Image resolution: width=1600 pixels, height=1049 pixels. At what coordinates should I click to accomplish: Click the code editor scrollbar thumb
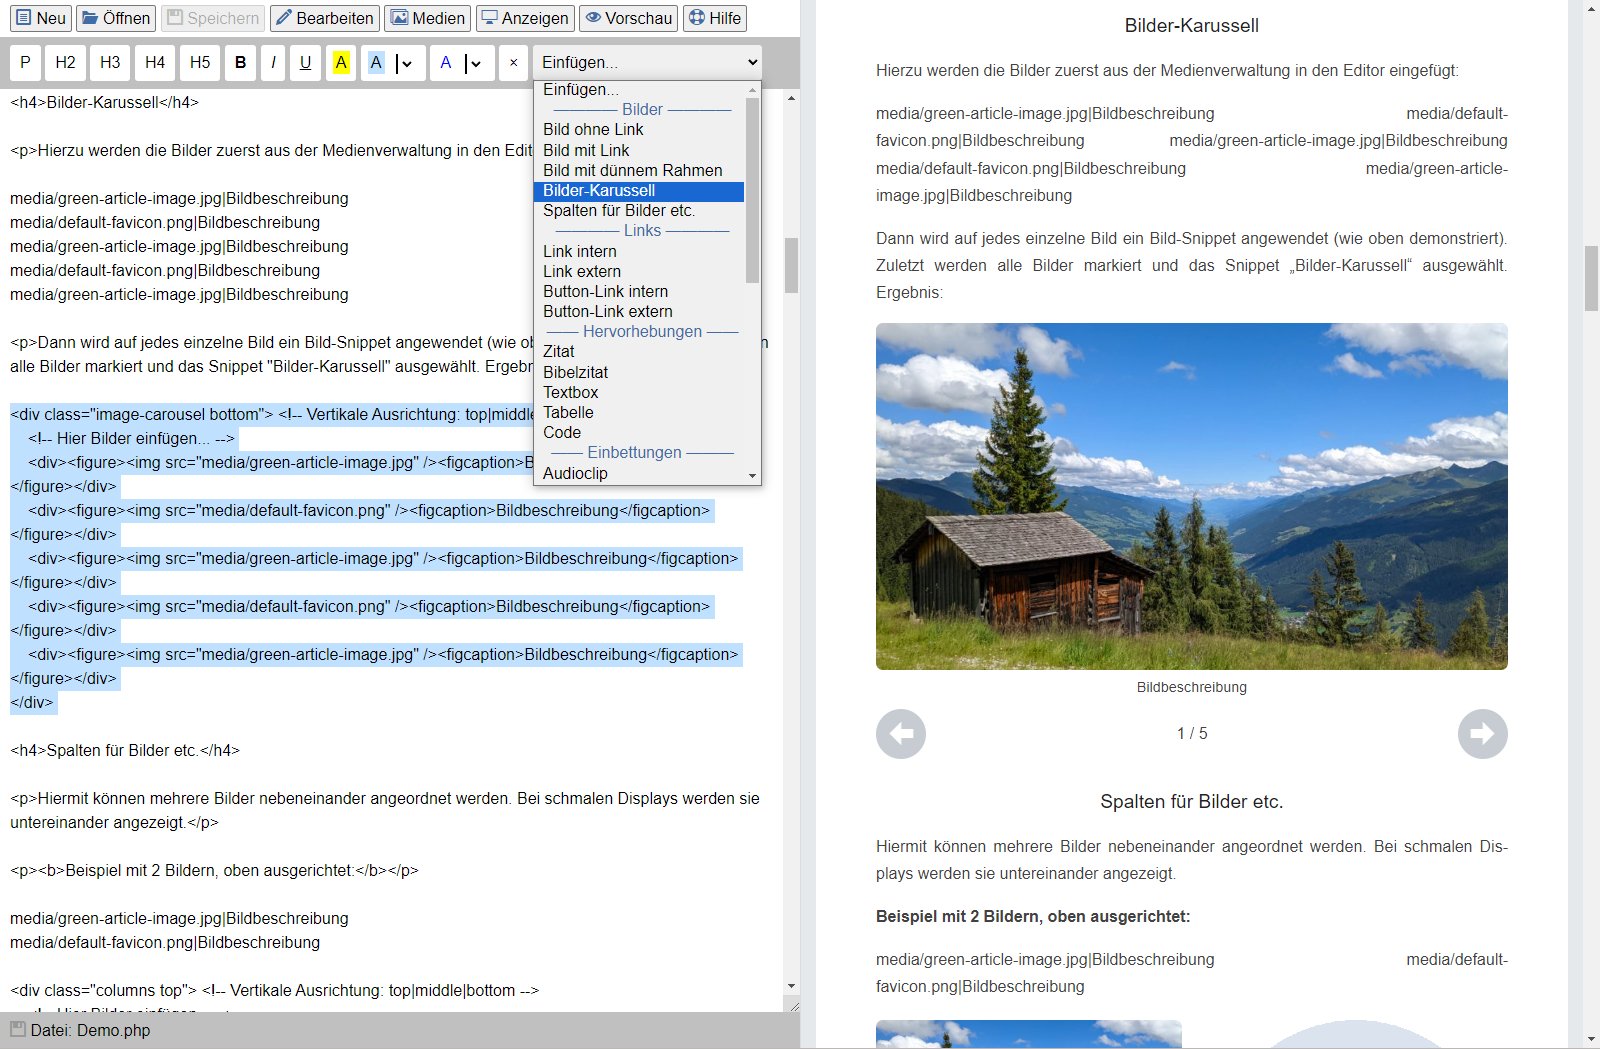(791, 265)
